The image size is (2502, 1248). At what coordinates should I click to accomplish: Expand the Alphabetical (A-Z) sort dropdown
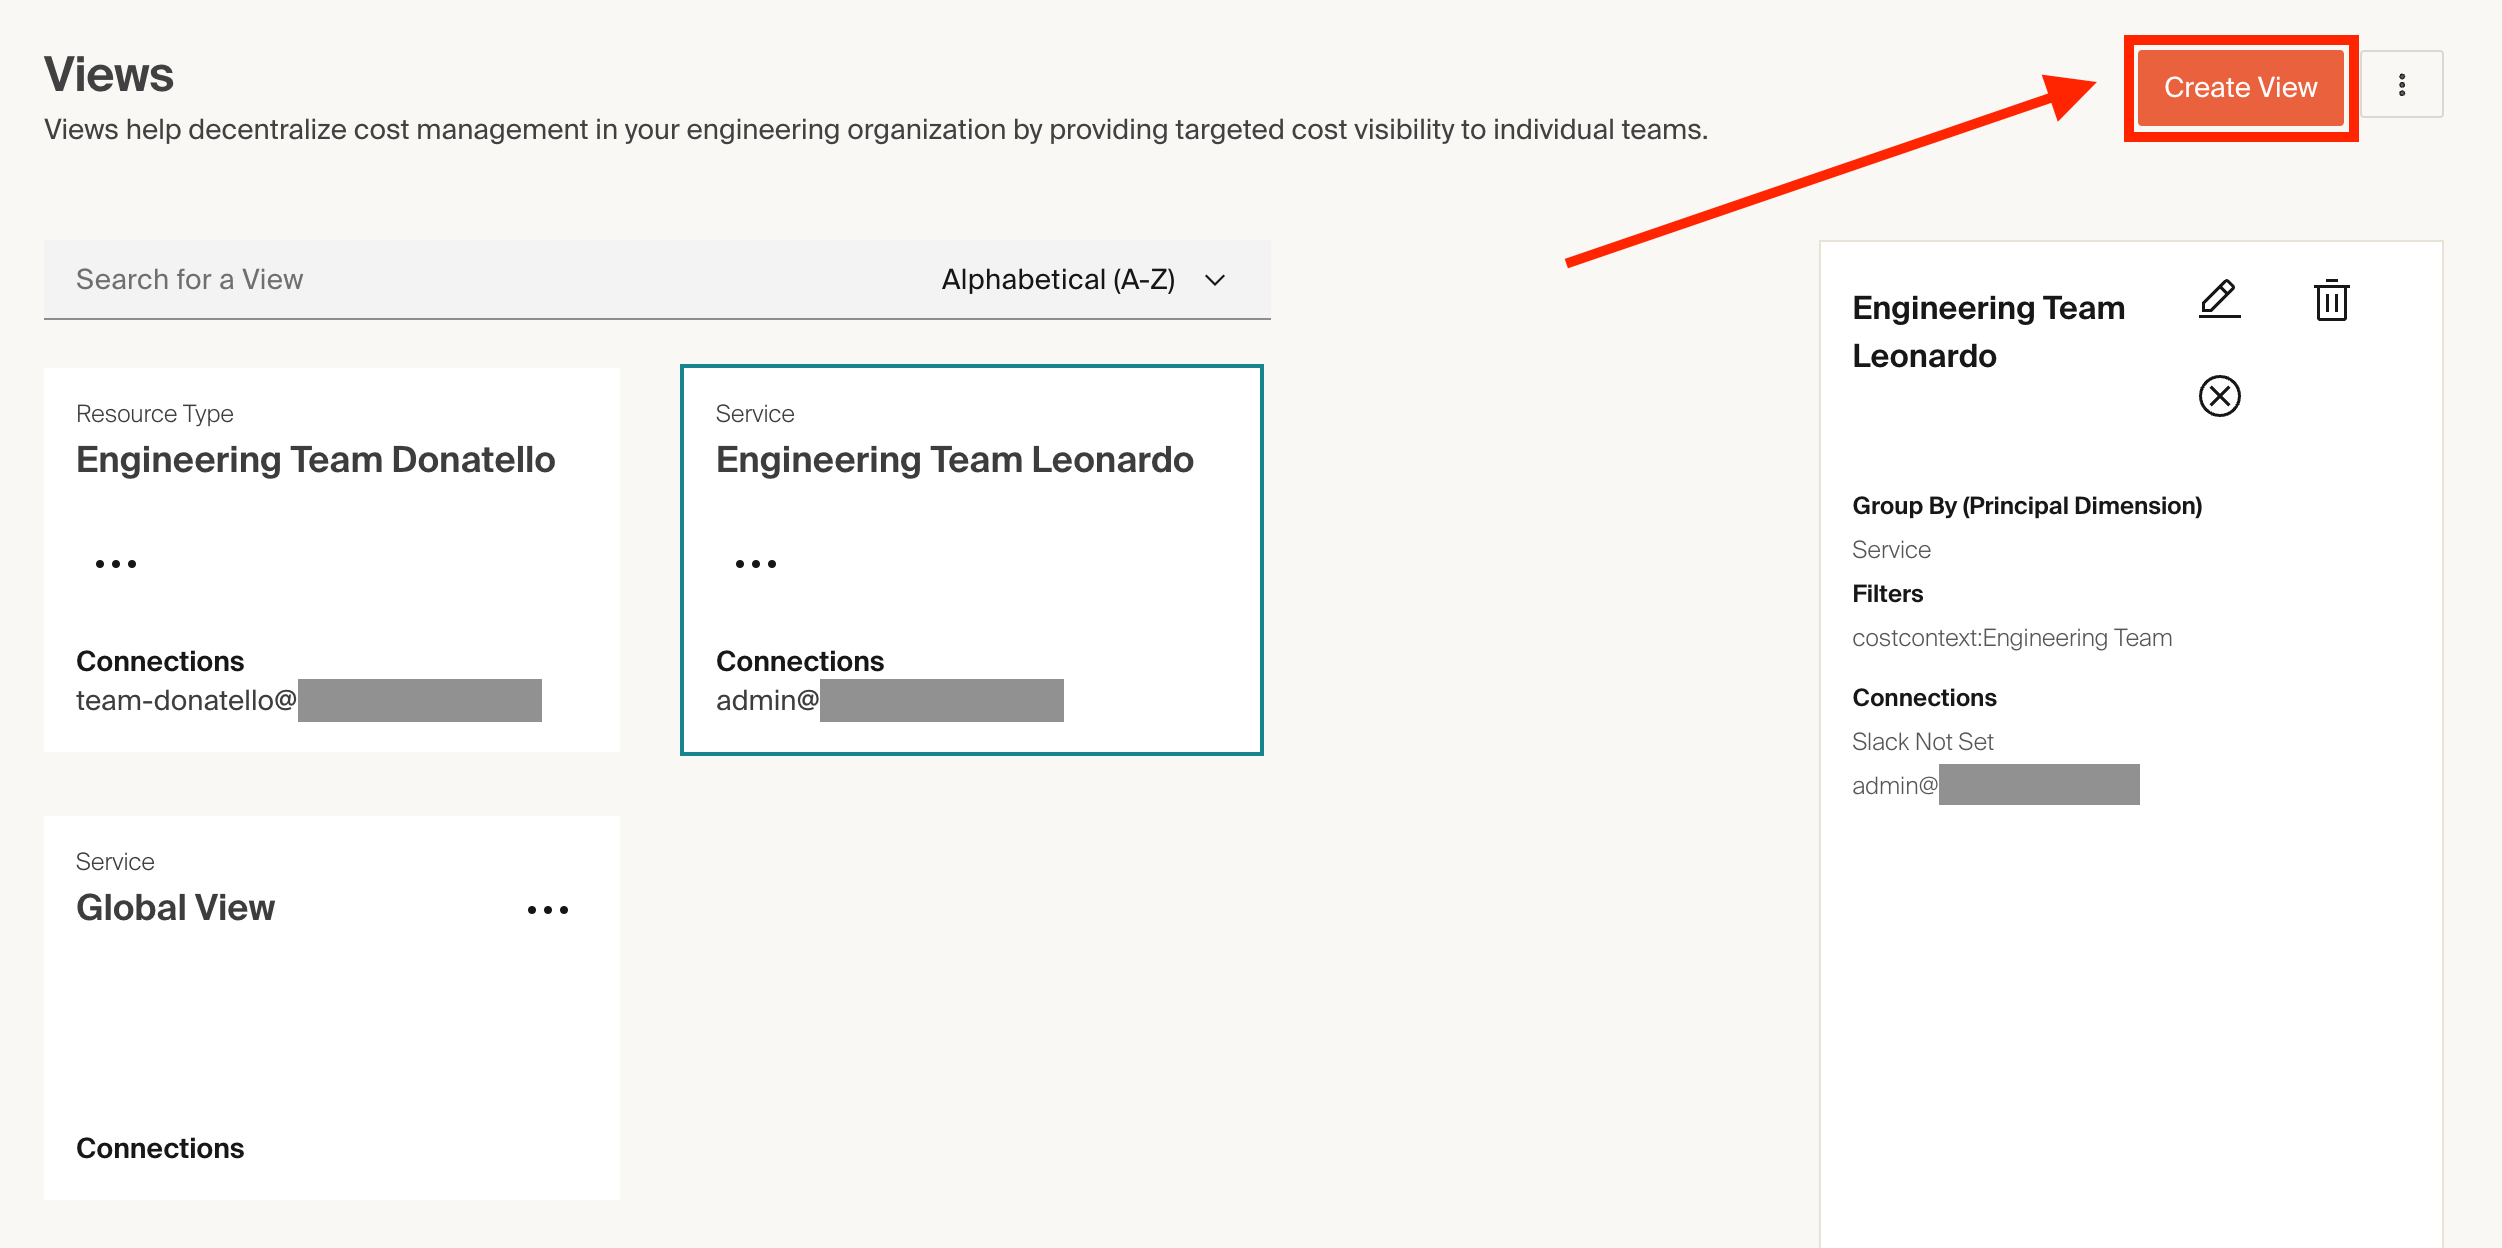[1058, 280]
